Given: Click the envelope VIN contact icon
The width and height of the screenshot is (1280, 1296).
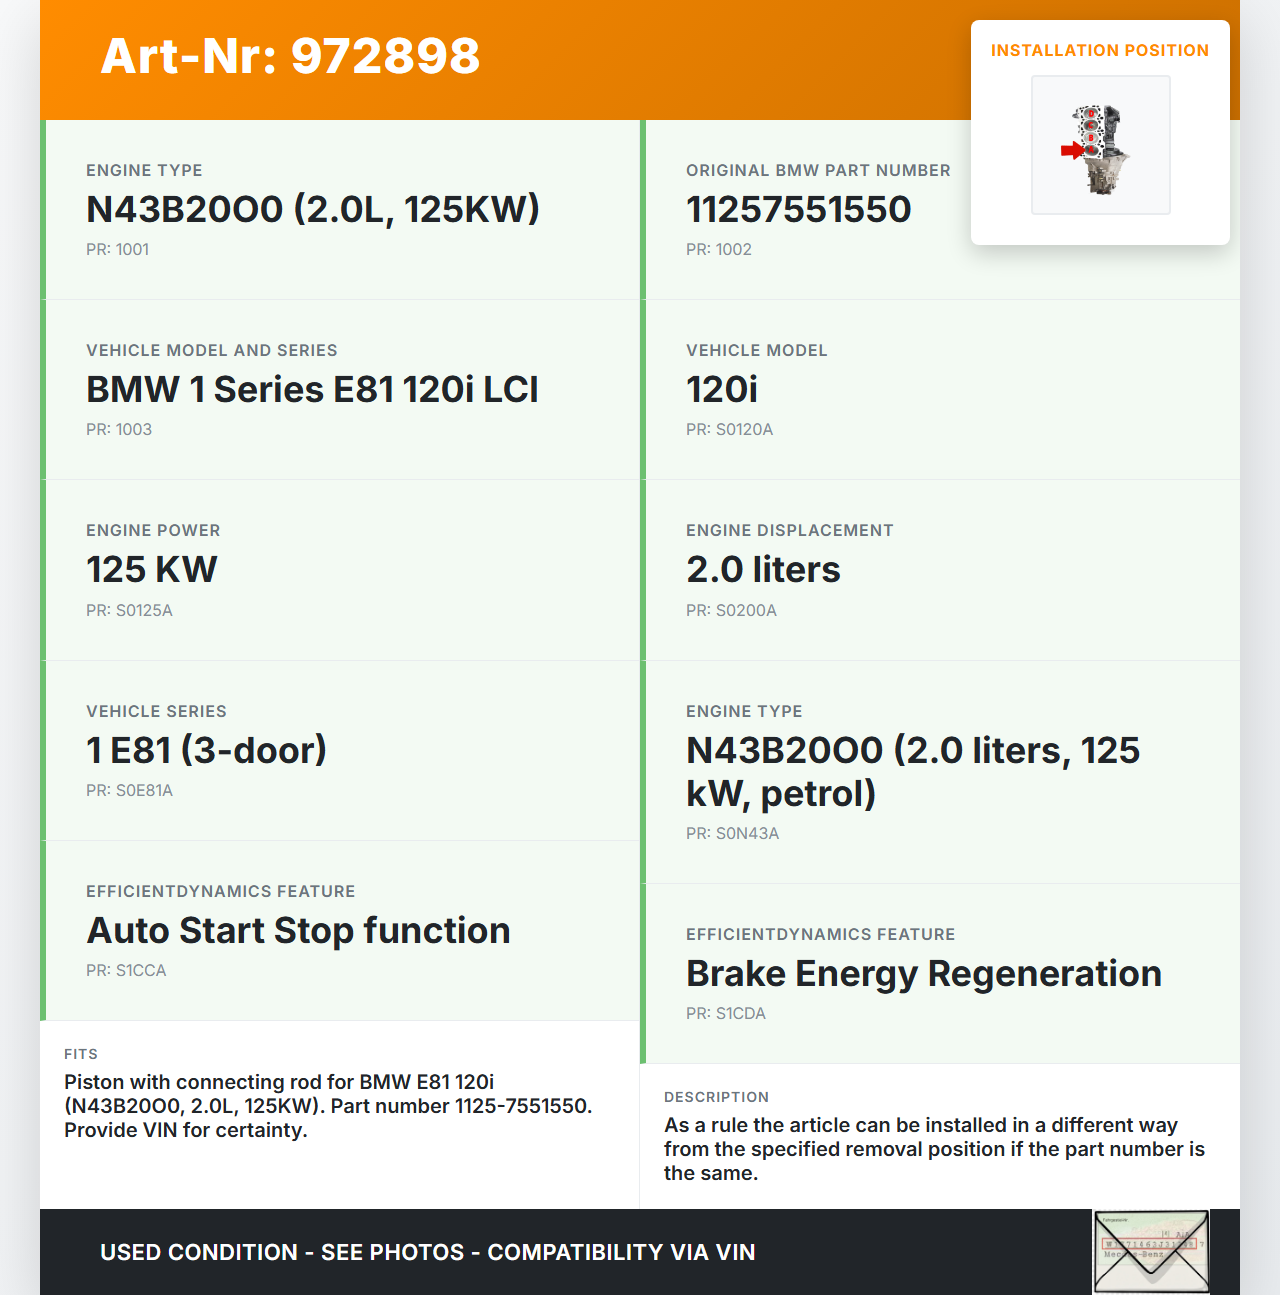Looking at the screenshot, I should 1151,1252.
